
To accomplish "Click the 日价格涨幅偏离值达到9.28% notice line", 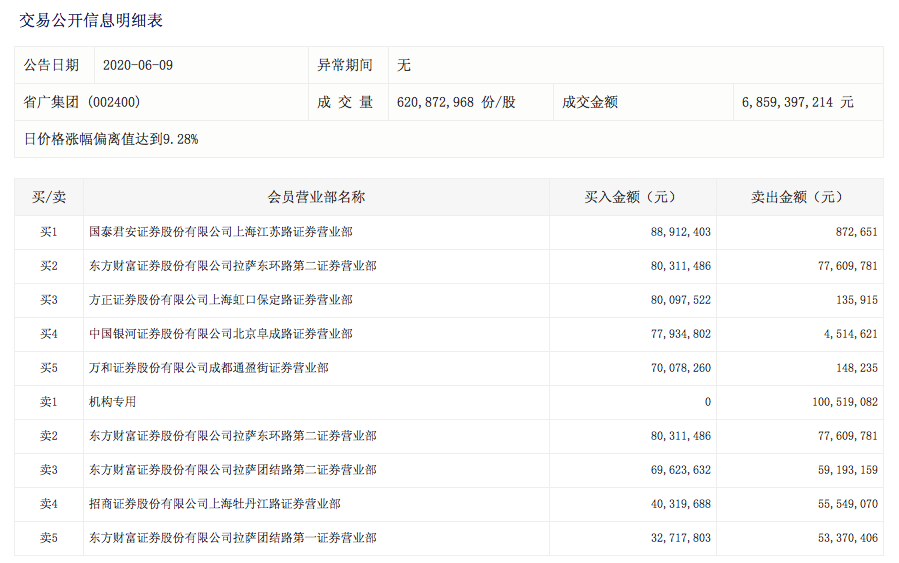I will (111, 139).
